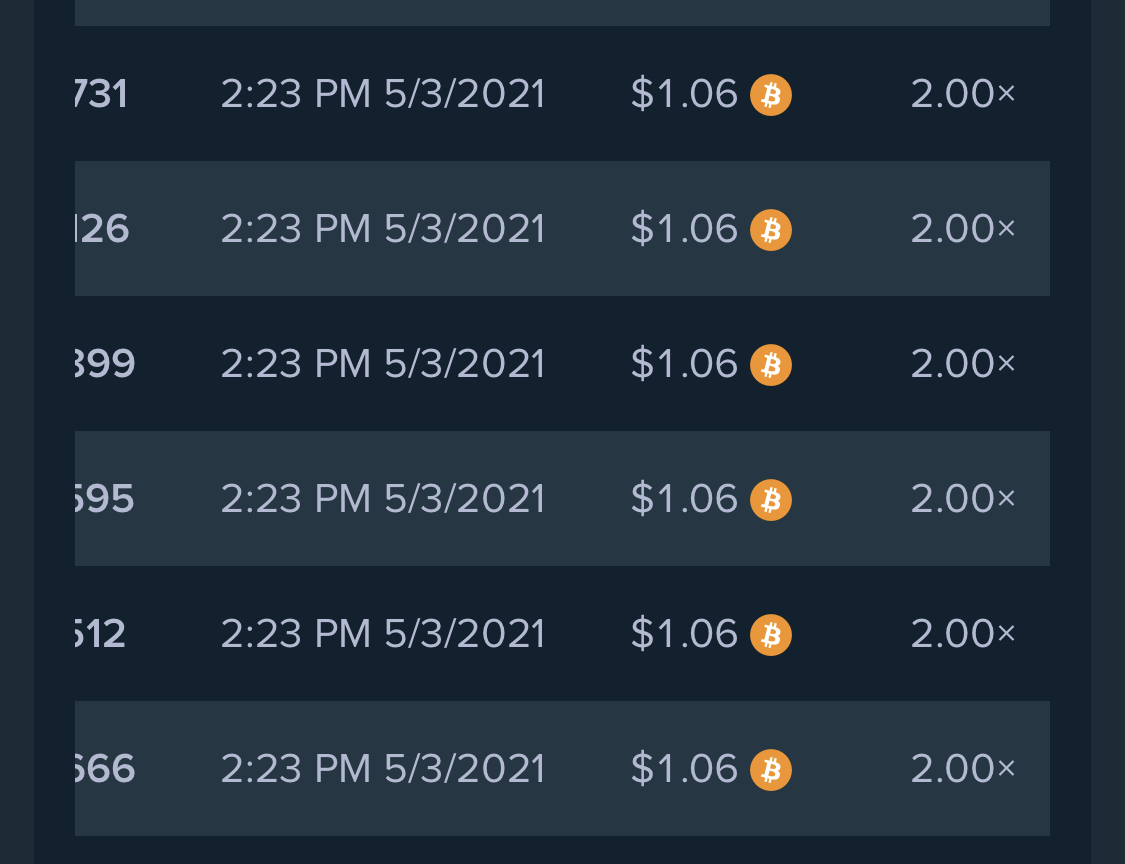1125x864 pixels.
Task: Open bet ID ending in 566
Action: (x=105, y=769)
